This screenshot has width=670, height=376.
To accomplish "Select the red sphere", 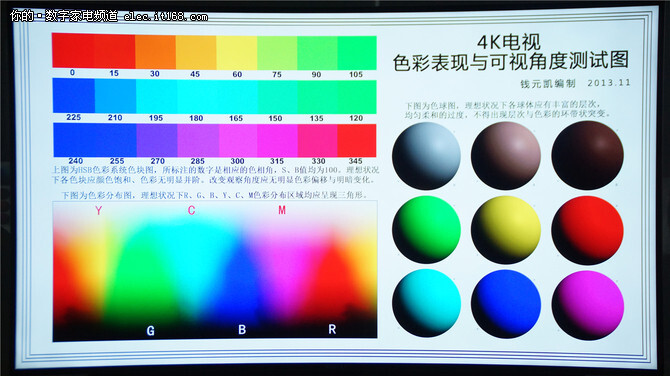I will pyautogui.click(x=588, y=230).
